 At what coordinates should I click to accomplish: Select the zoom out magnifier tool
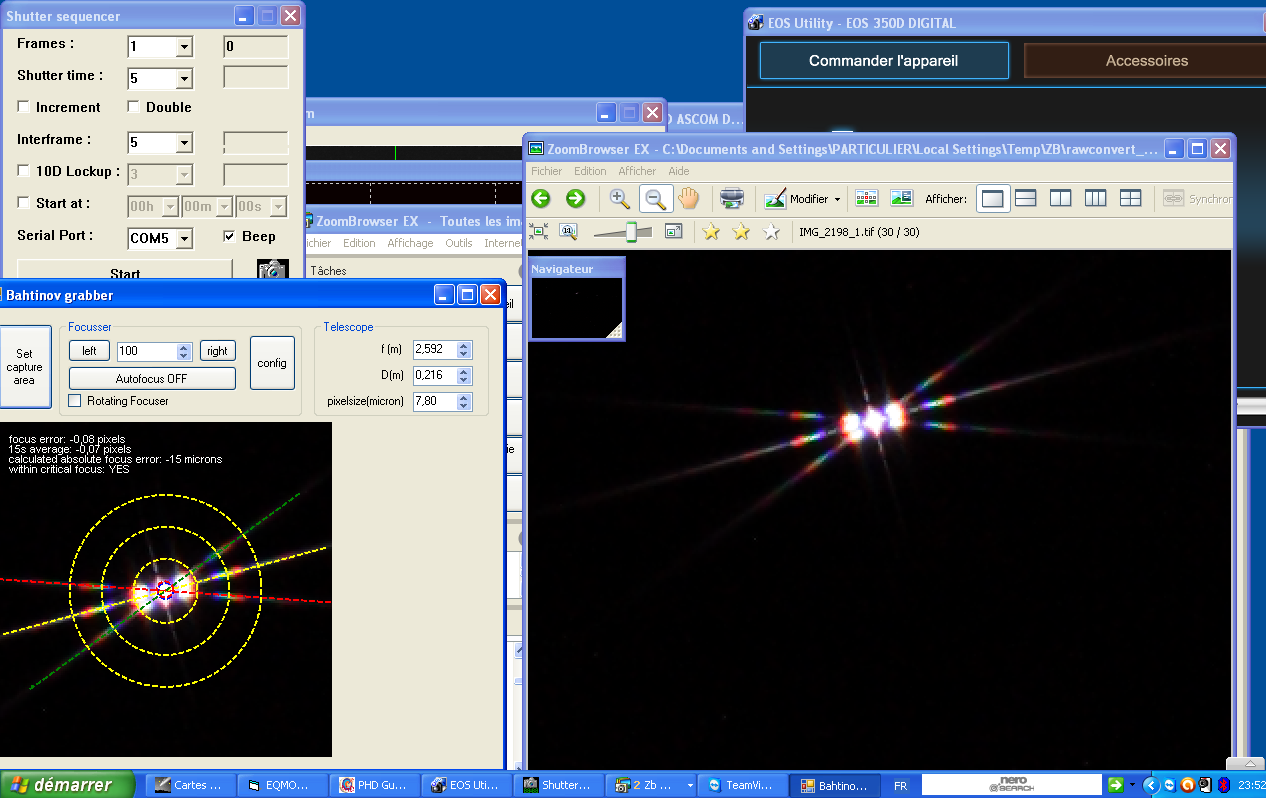pos(655,198)
